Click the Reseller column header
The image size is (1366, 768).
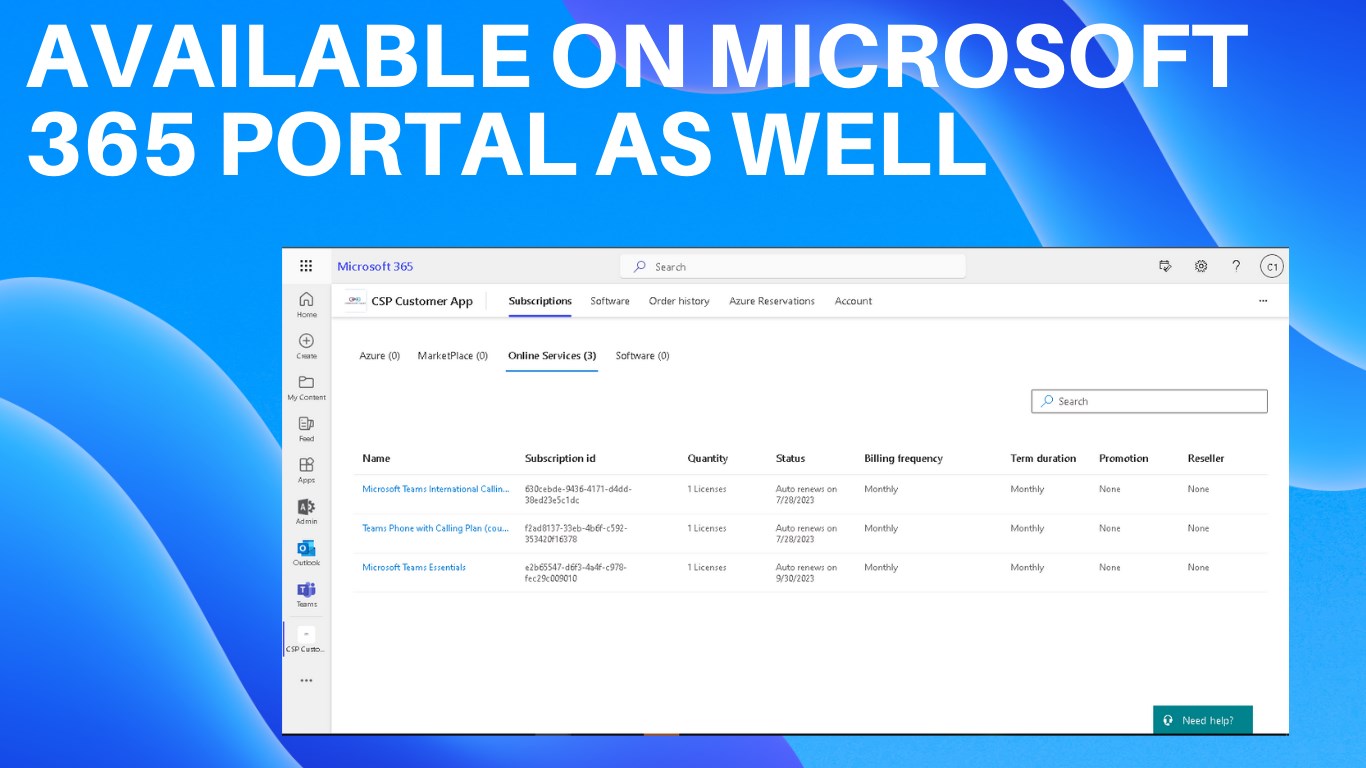click(1206, 458)
